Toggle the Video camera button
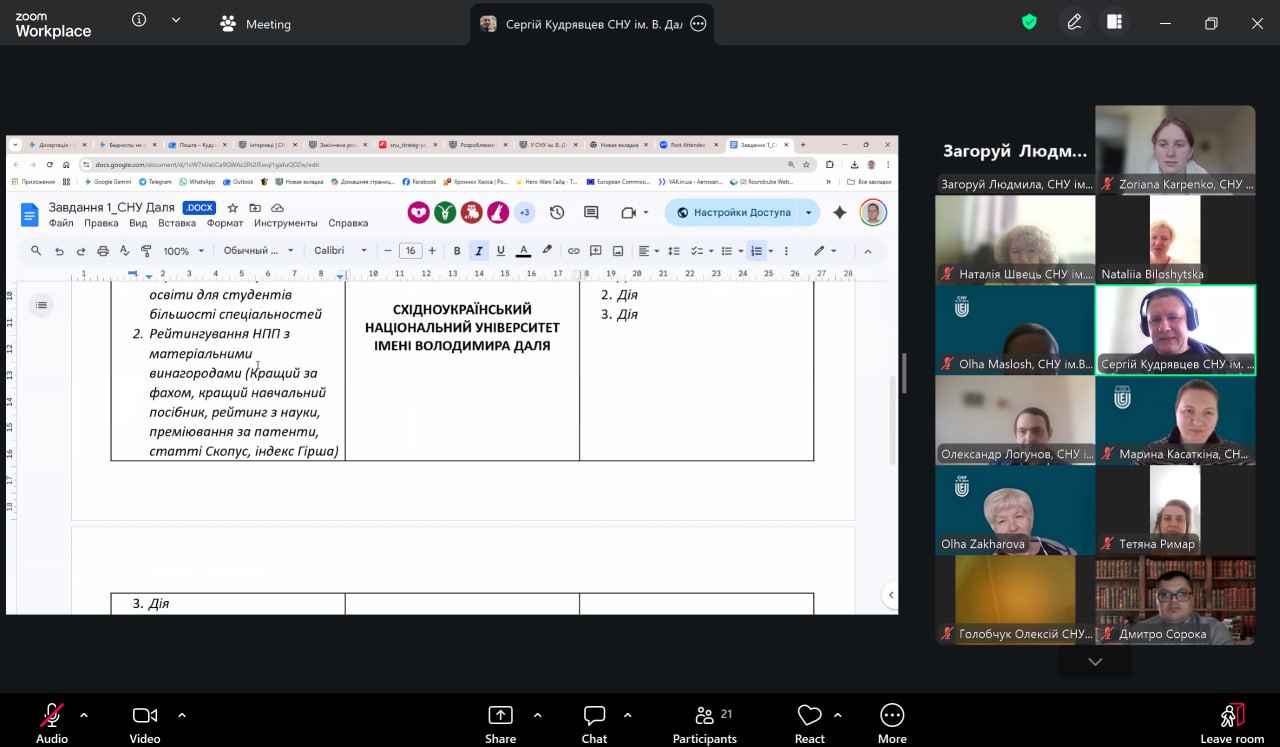 145,716
